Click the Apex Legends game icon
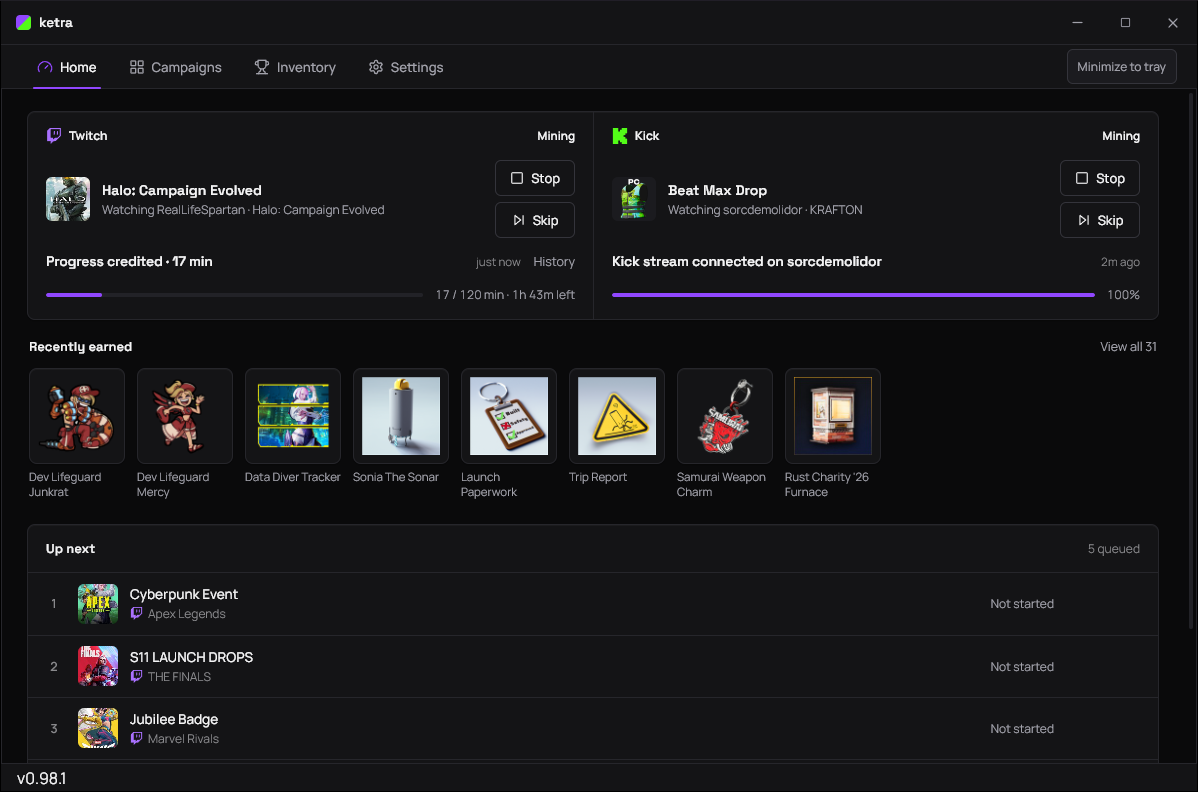This screenshot has height=792, width=1198. tap(98, 603)
